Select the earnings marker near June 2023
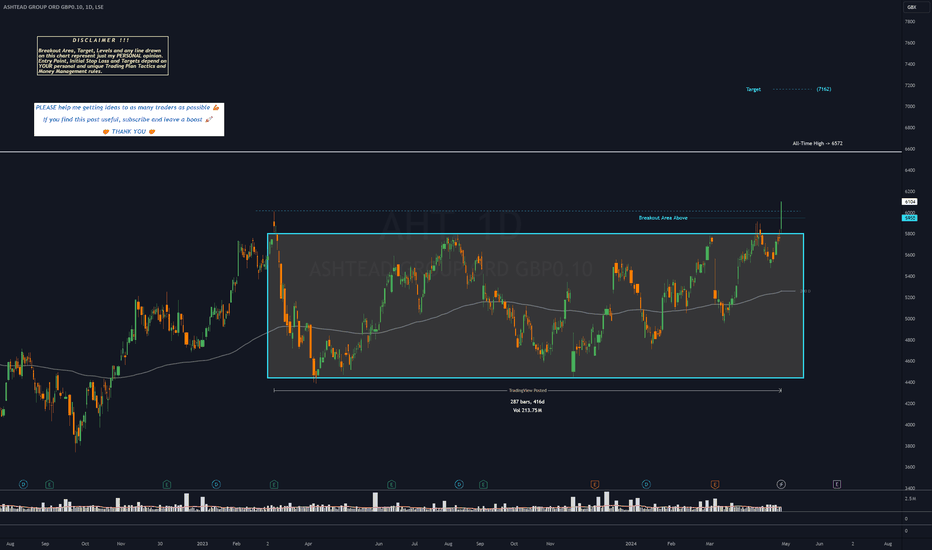Image resolution: width=932 pixels, height=550 pixels. point(391,485)
